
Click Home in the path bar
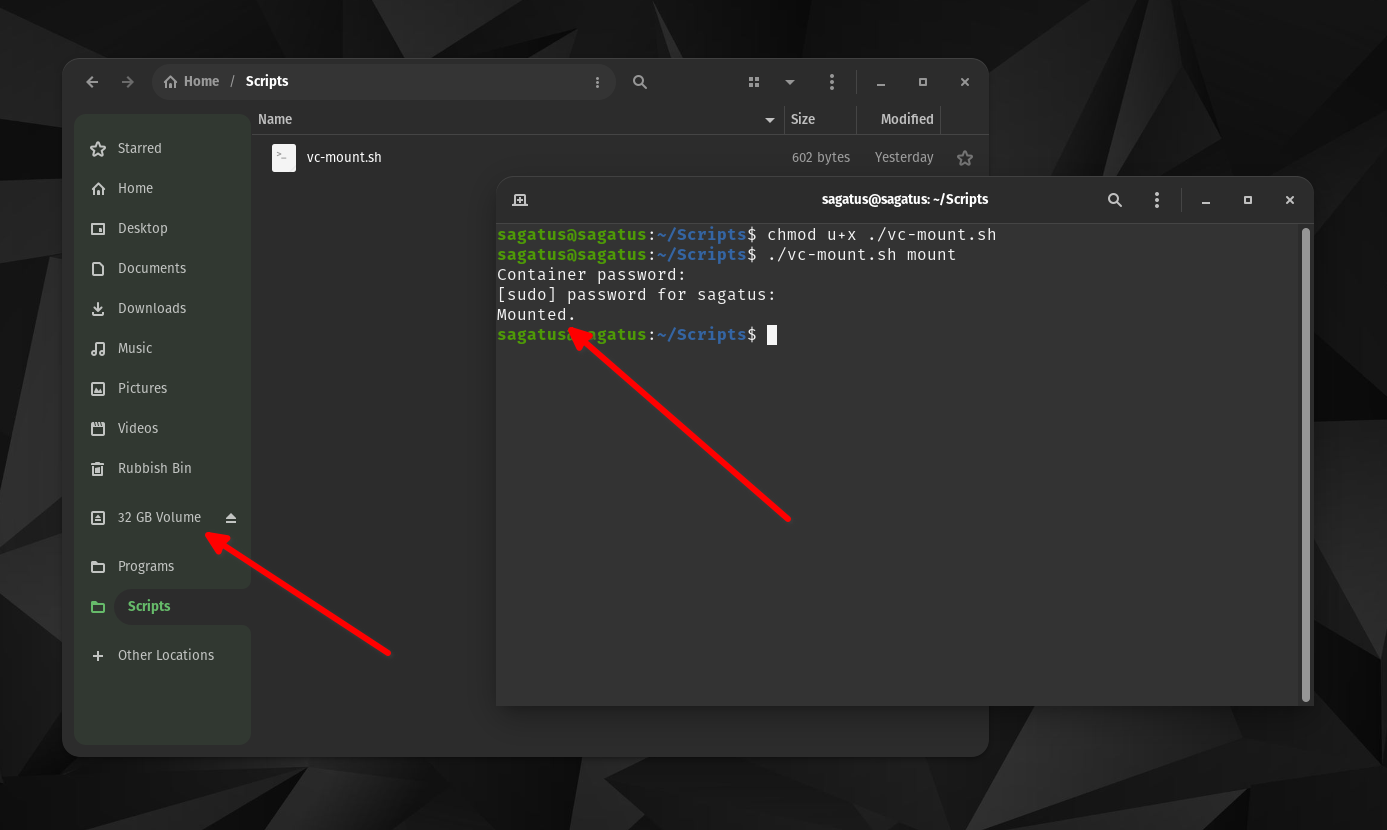191,82
